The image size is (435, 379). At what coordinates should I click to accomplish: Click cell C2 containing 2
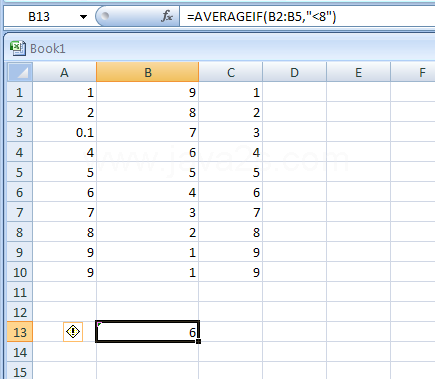coord(231,112)
